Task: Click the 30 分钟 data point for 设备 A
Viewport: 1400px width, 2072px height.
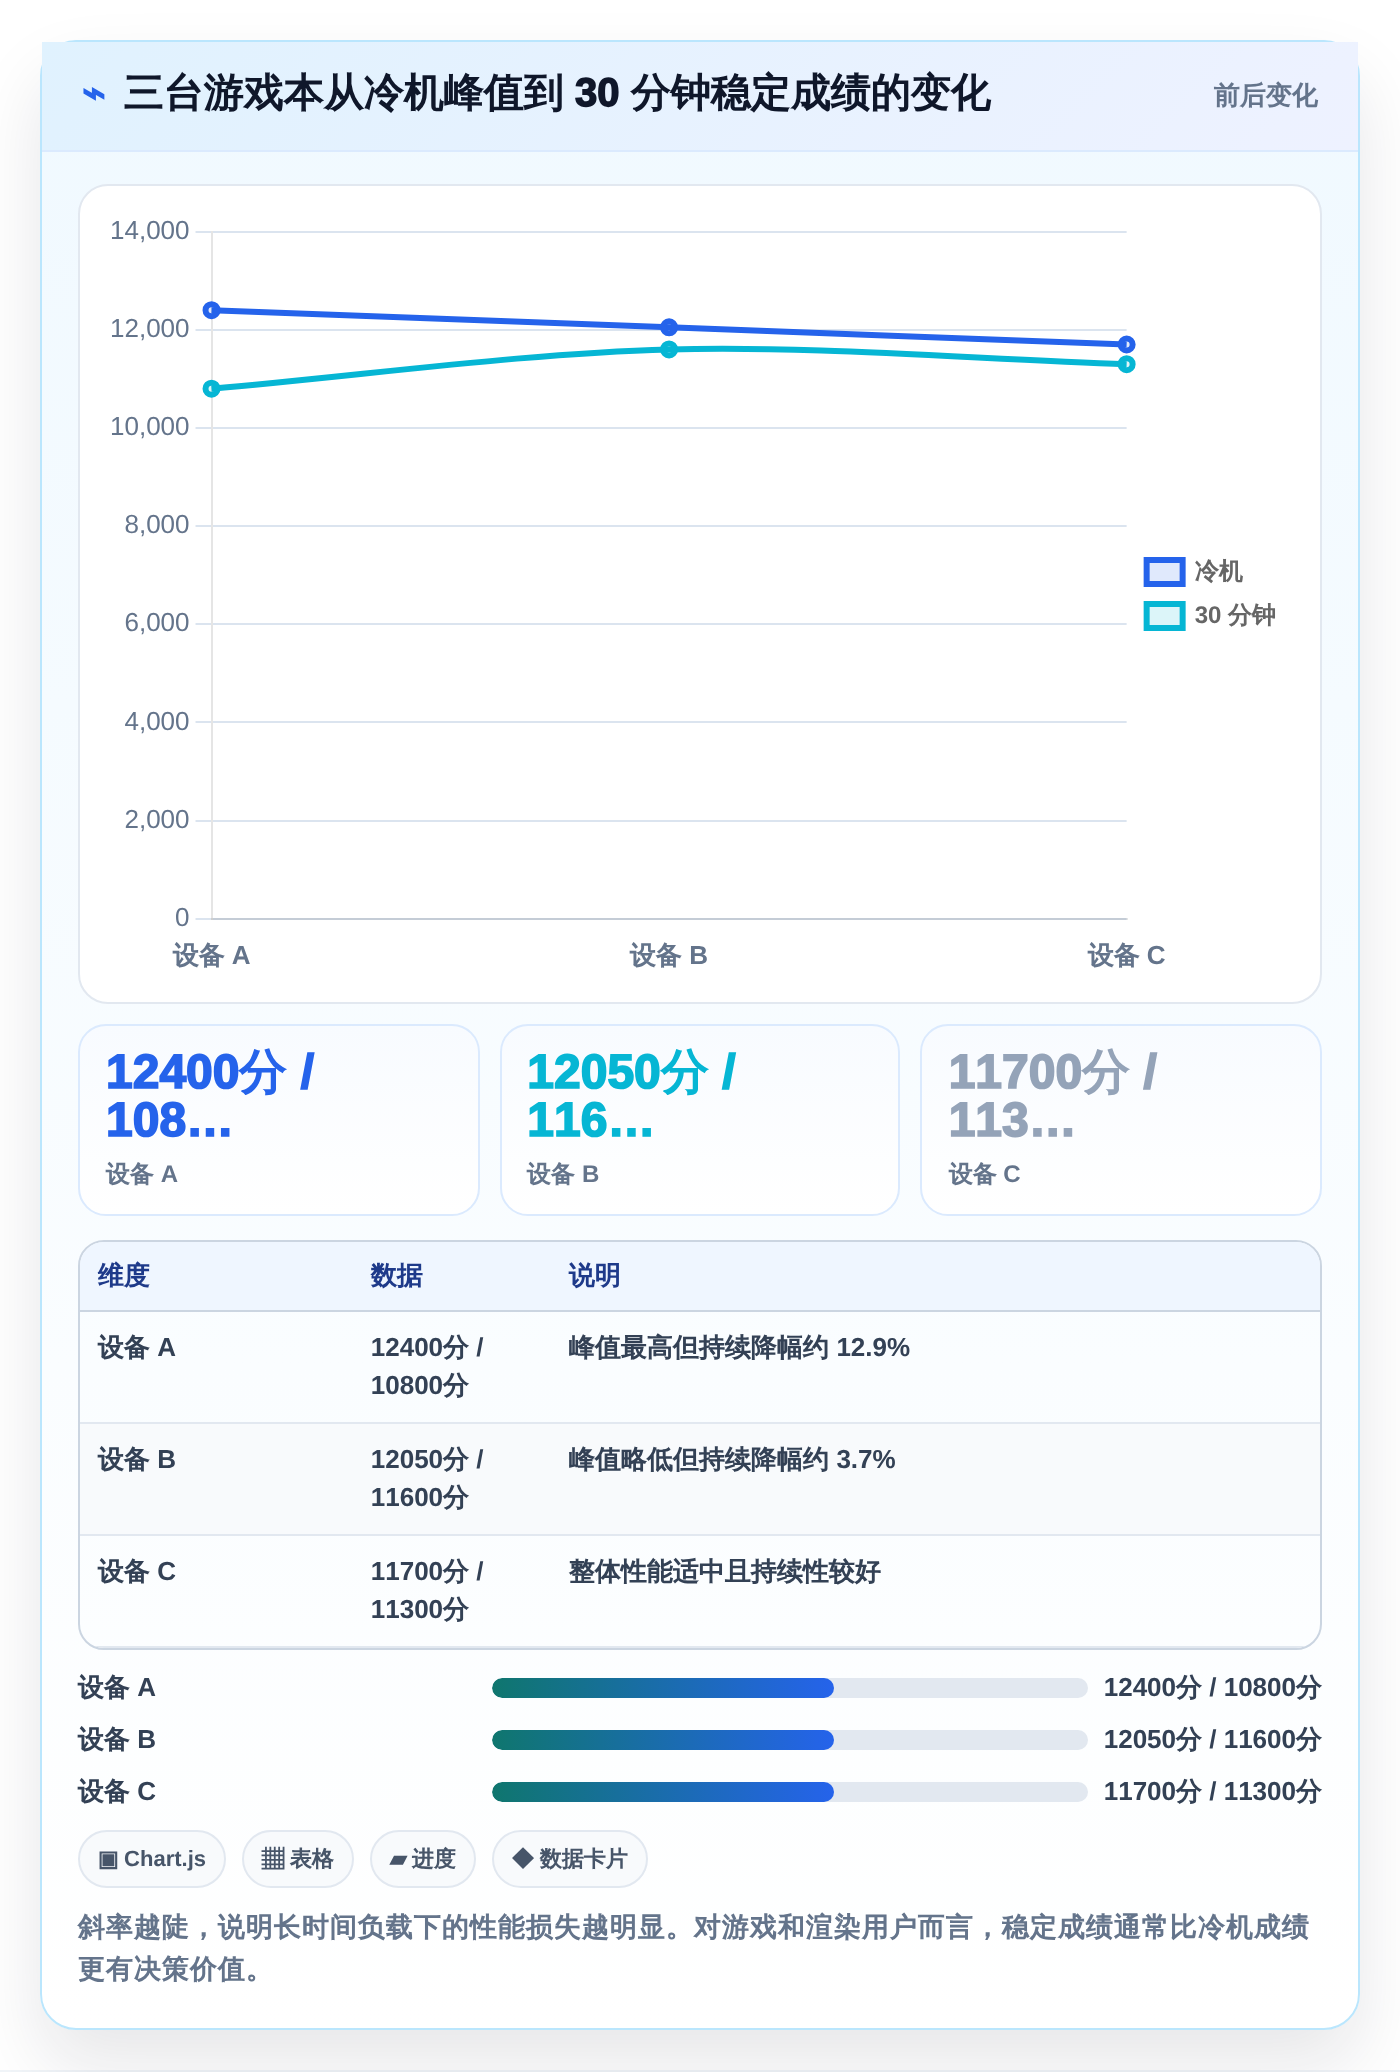Action: [212, 389]
